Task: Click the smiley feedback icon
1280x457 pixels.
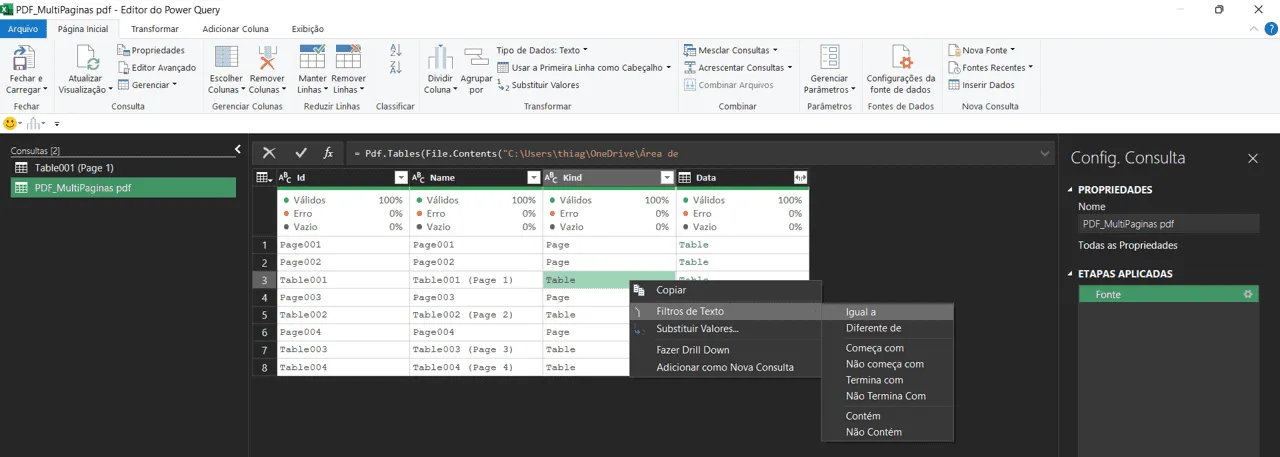Action: click(12, 123)
